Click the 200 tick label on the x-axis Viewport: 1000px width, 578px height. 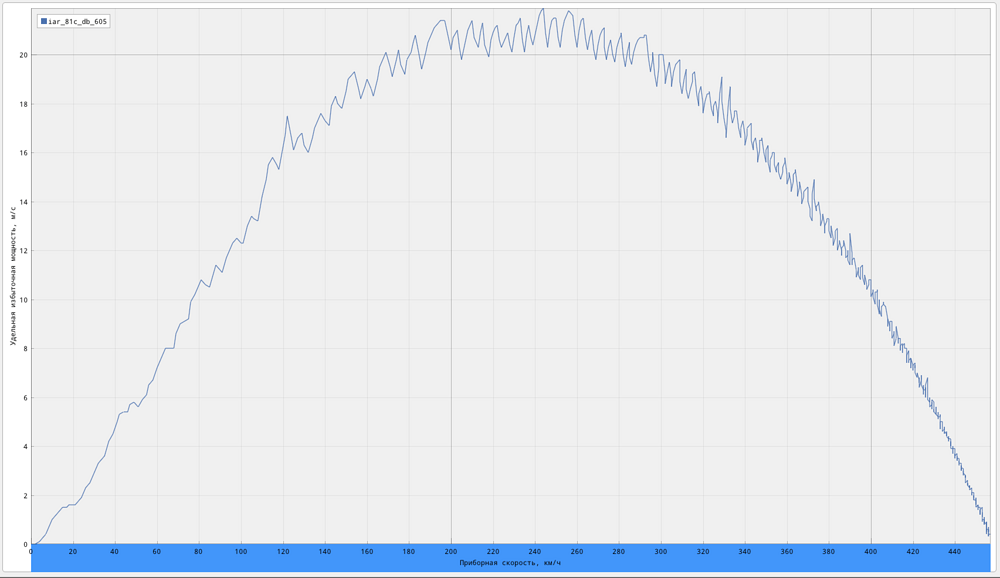[x=451, y=551]
